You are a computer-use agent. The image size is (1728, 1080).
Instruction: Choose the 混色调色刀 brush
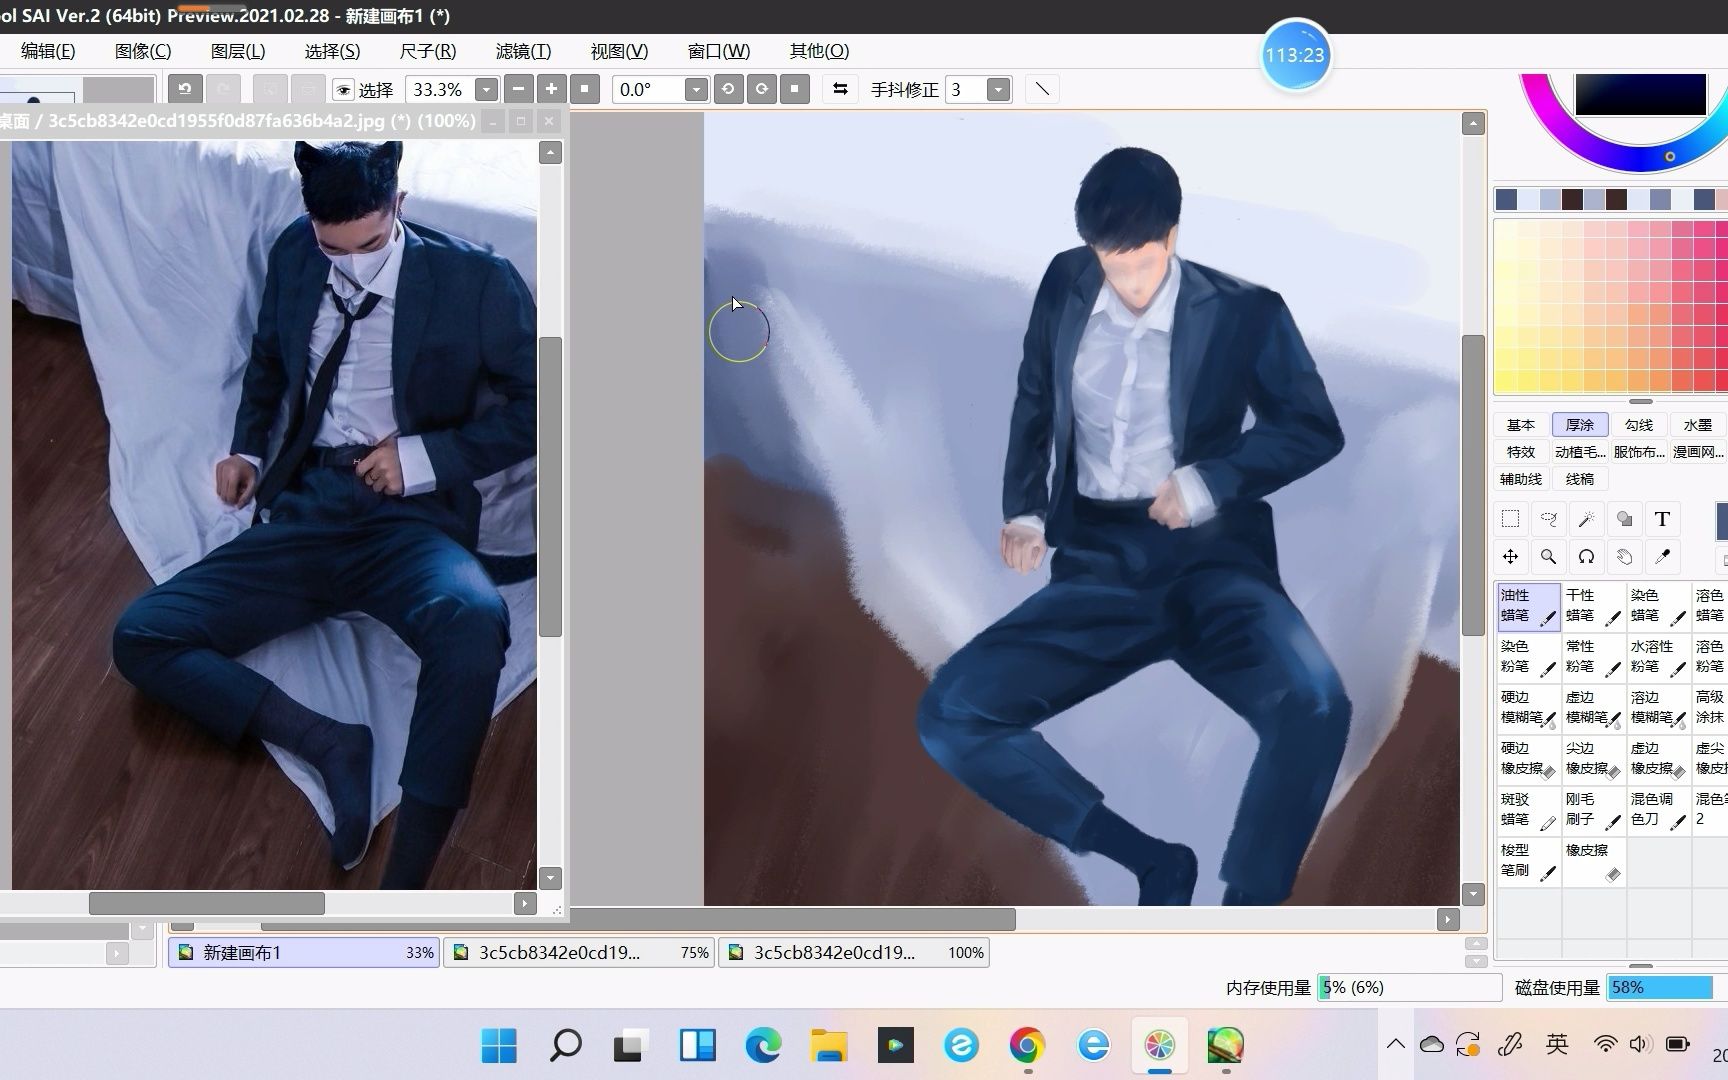(1658, 810)
